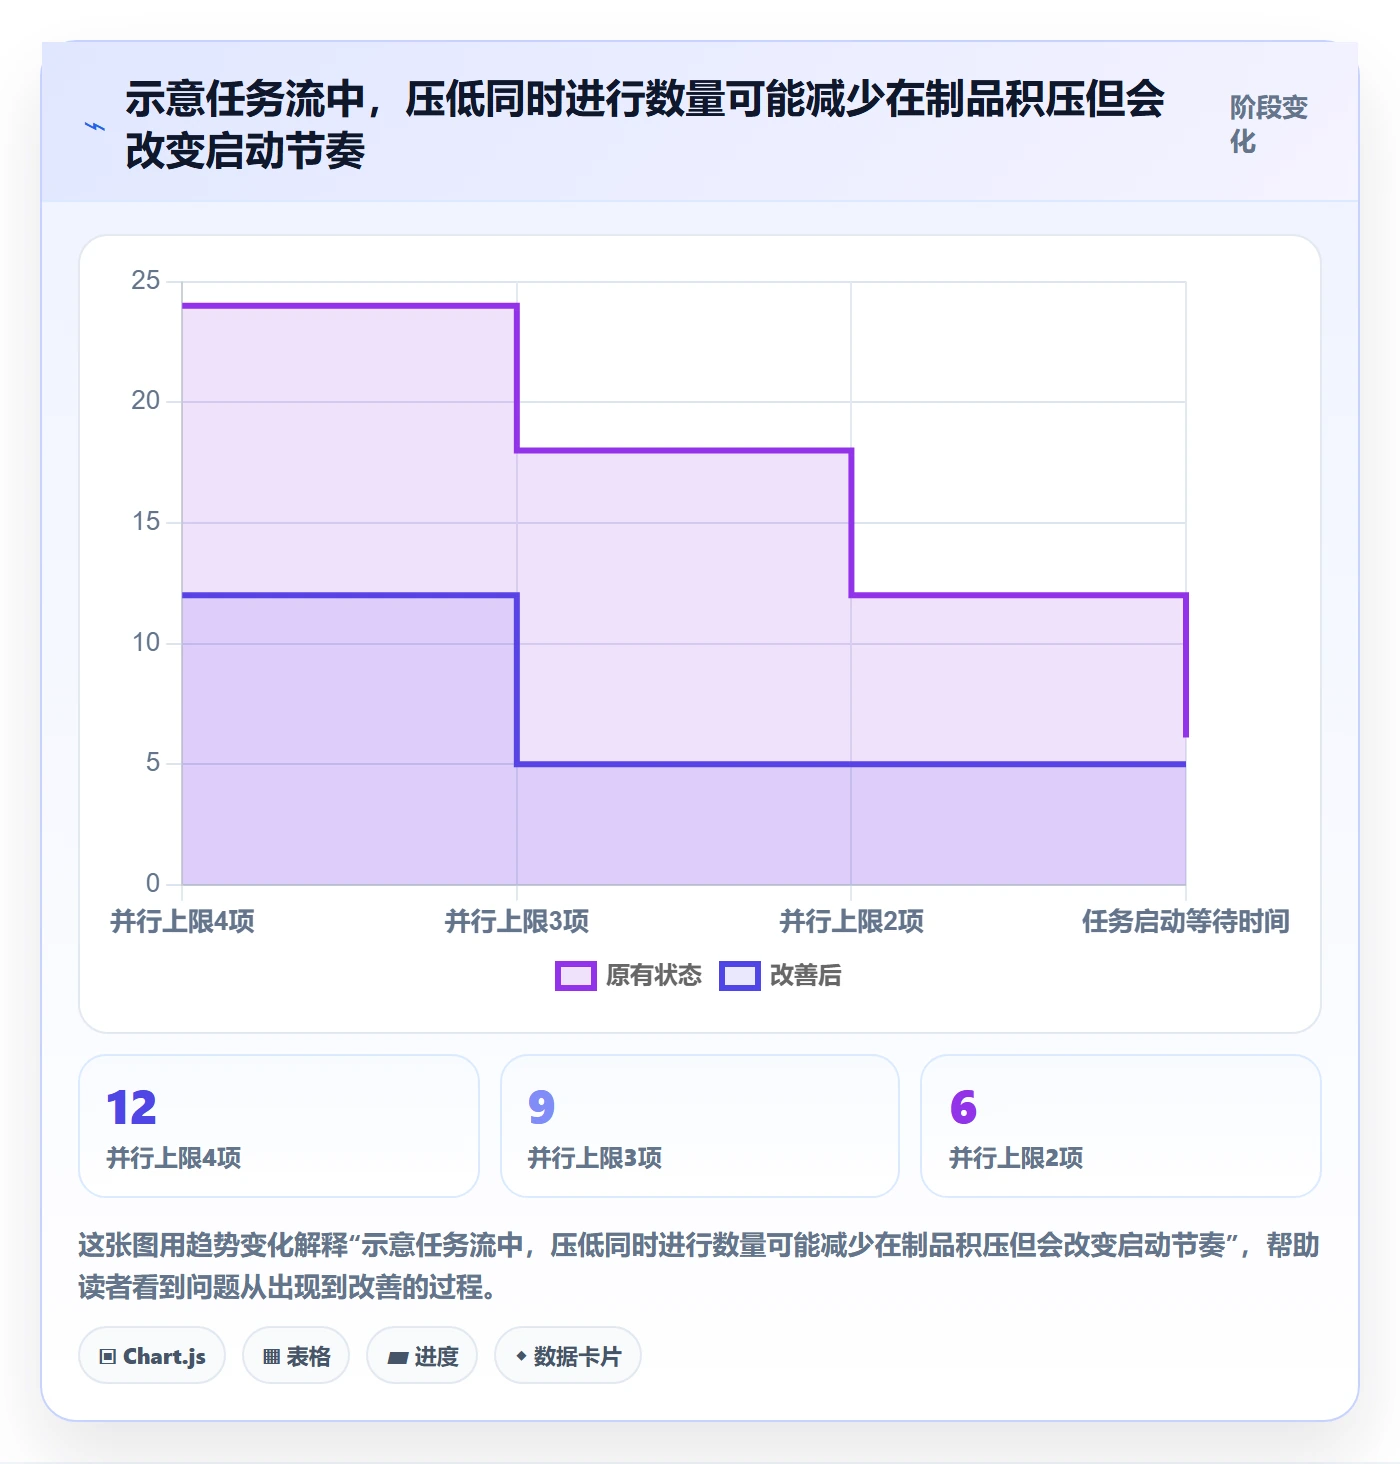Click the description paragraph starting with 这张图用趋势变化
Viewport: 1400px width, 1464px height.
click(x=699, y=1266)
